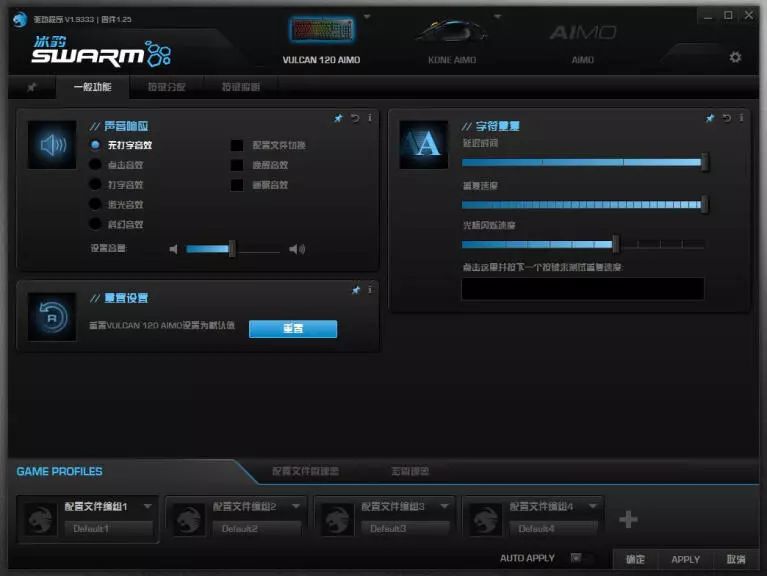Select the 打字音效 typing sound radio
Image resolution: width=767 pixels, height=576 pixels.
tap(95, 184)
